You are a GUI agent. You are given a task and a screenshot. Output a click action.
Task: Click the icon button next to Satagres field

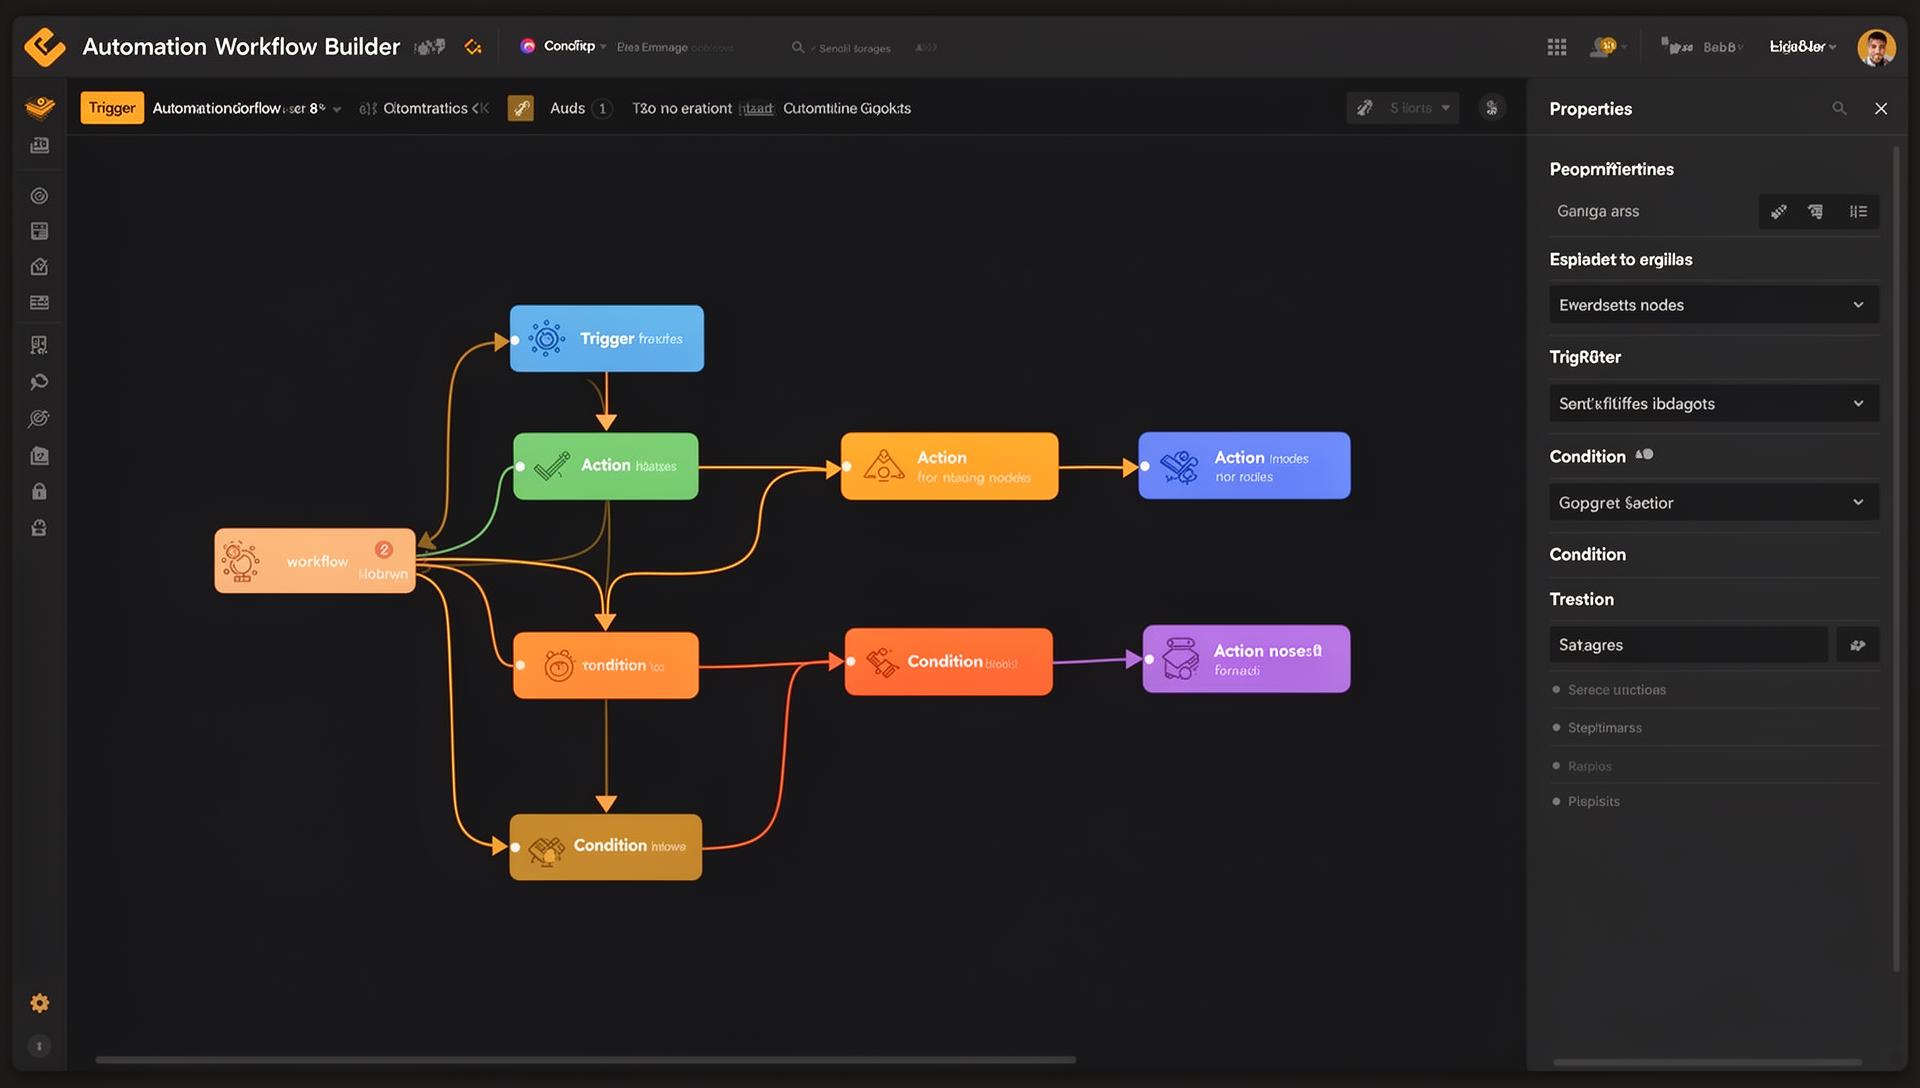coord(1857,645)
